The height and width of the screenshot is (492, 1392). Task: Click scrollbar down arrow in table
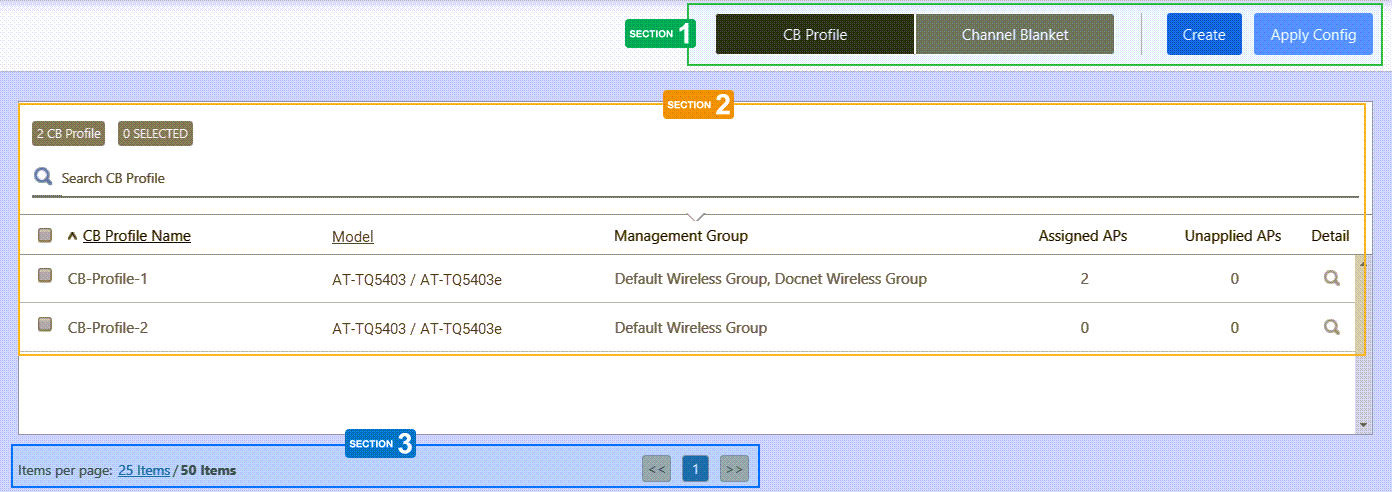(x=1363, y=425)
